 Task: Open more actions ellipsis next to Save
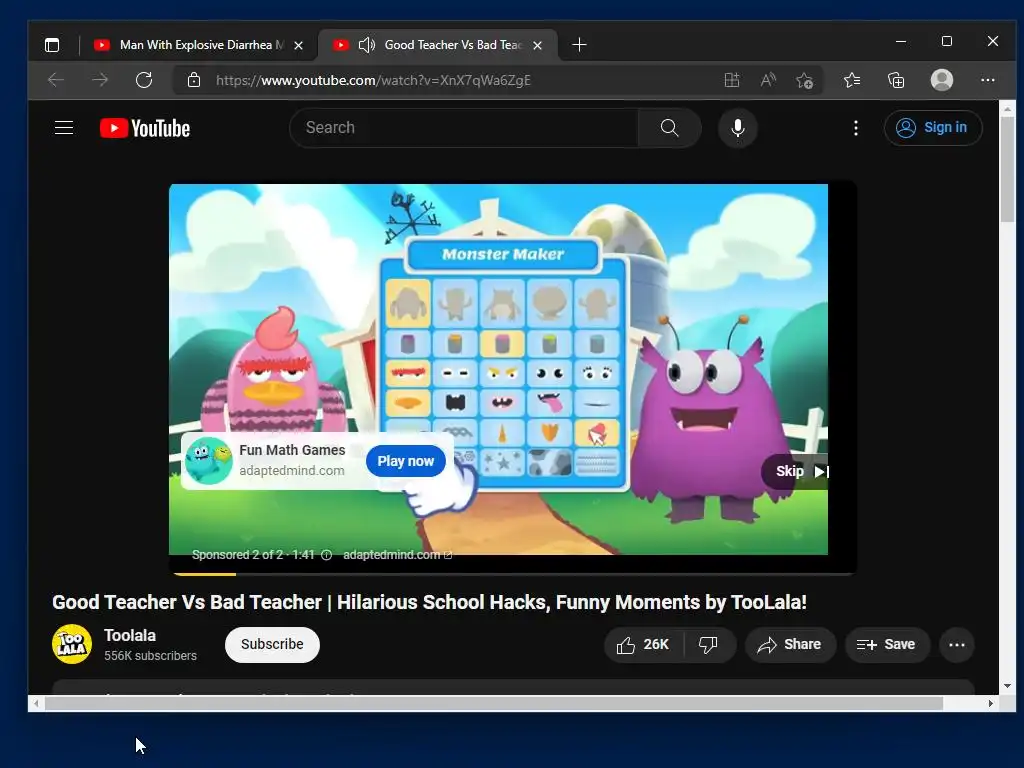click(957, 645)
